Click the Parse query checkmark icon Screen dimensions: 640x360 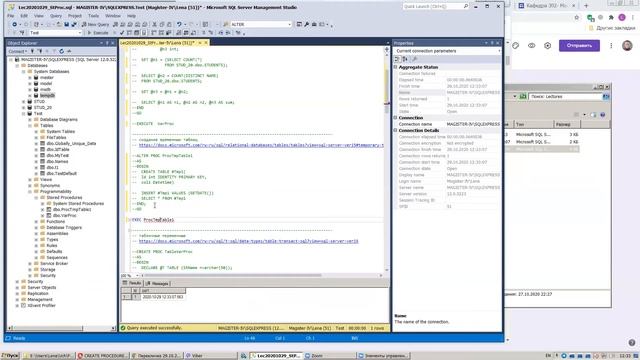(x=122, y=33)
